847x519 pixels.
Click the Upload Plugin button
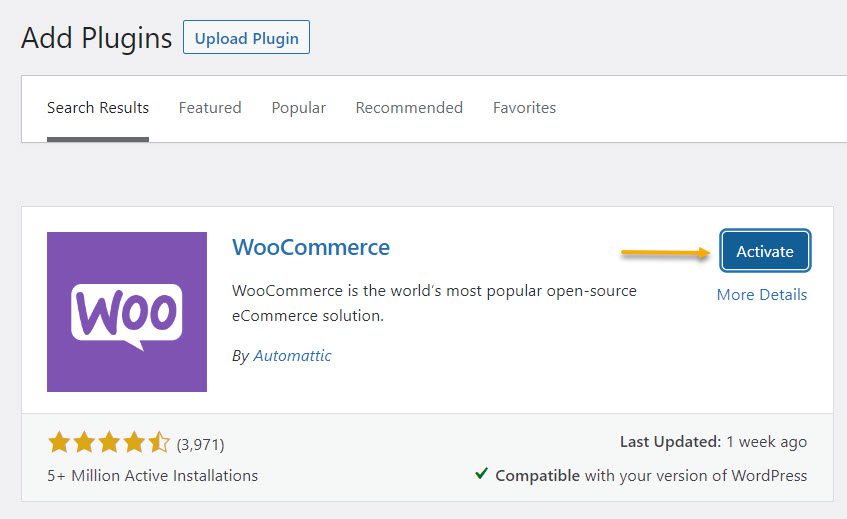(x=246, y=37)
